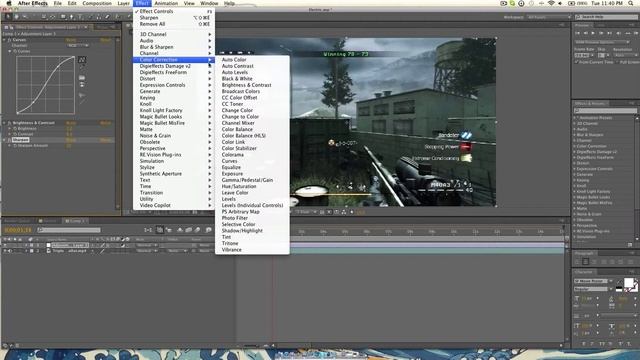Choose Remove All from Effect menu
Screen dimensions: 640x360
[174, 24]
